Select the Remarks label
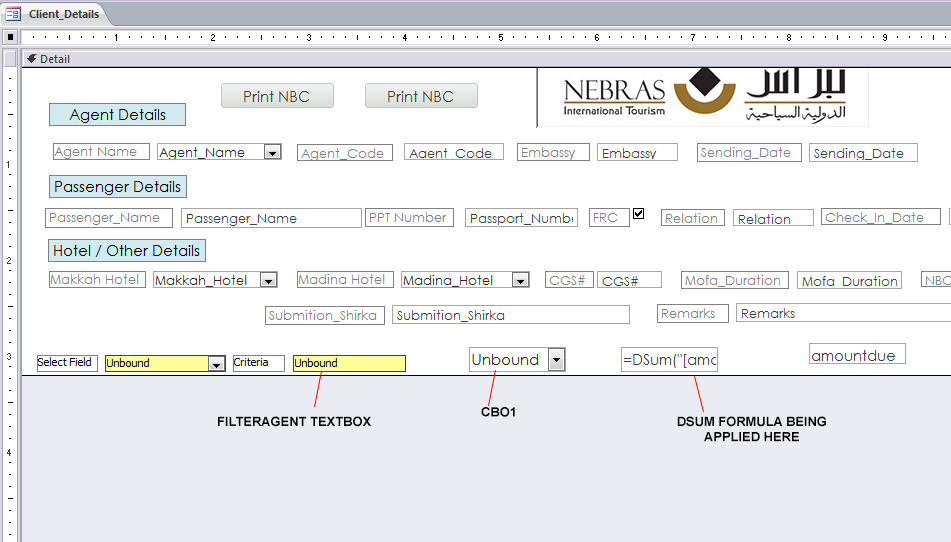Image resolution: width=951 pixels, height=542 pixels. [x=691, y=313]
